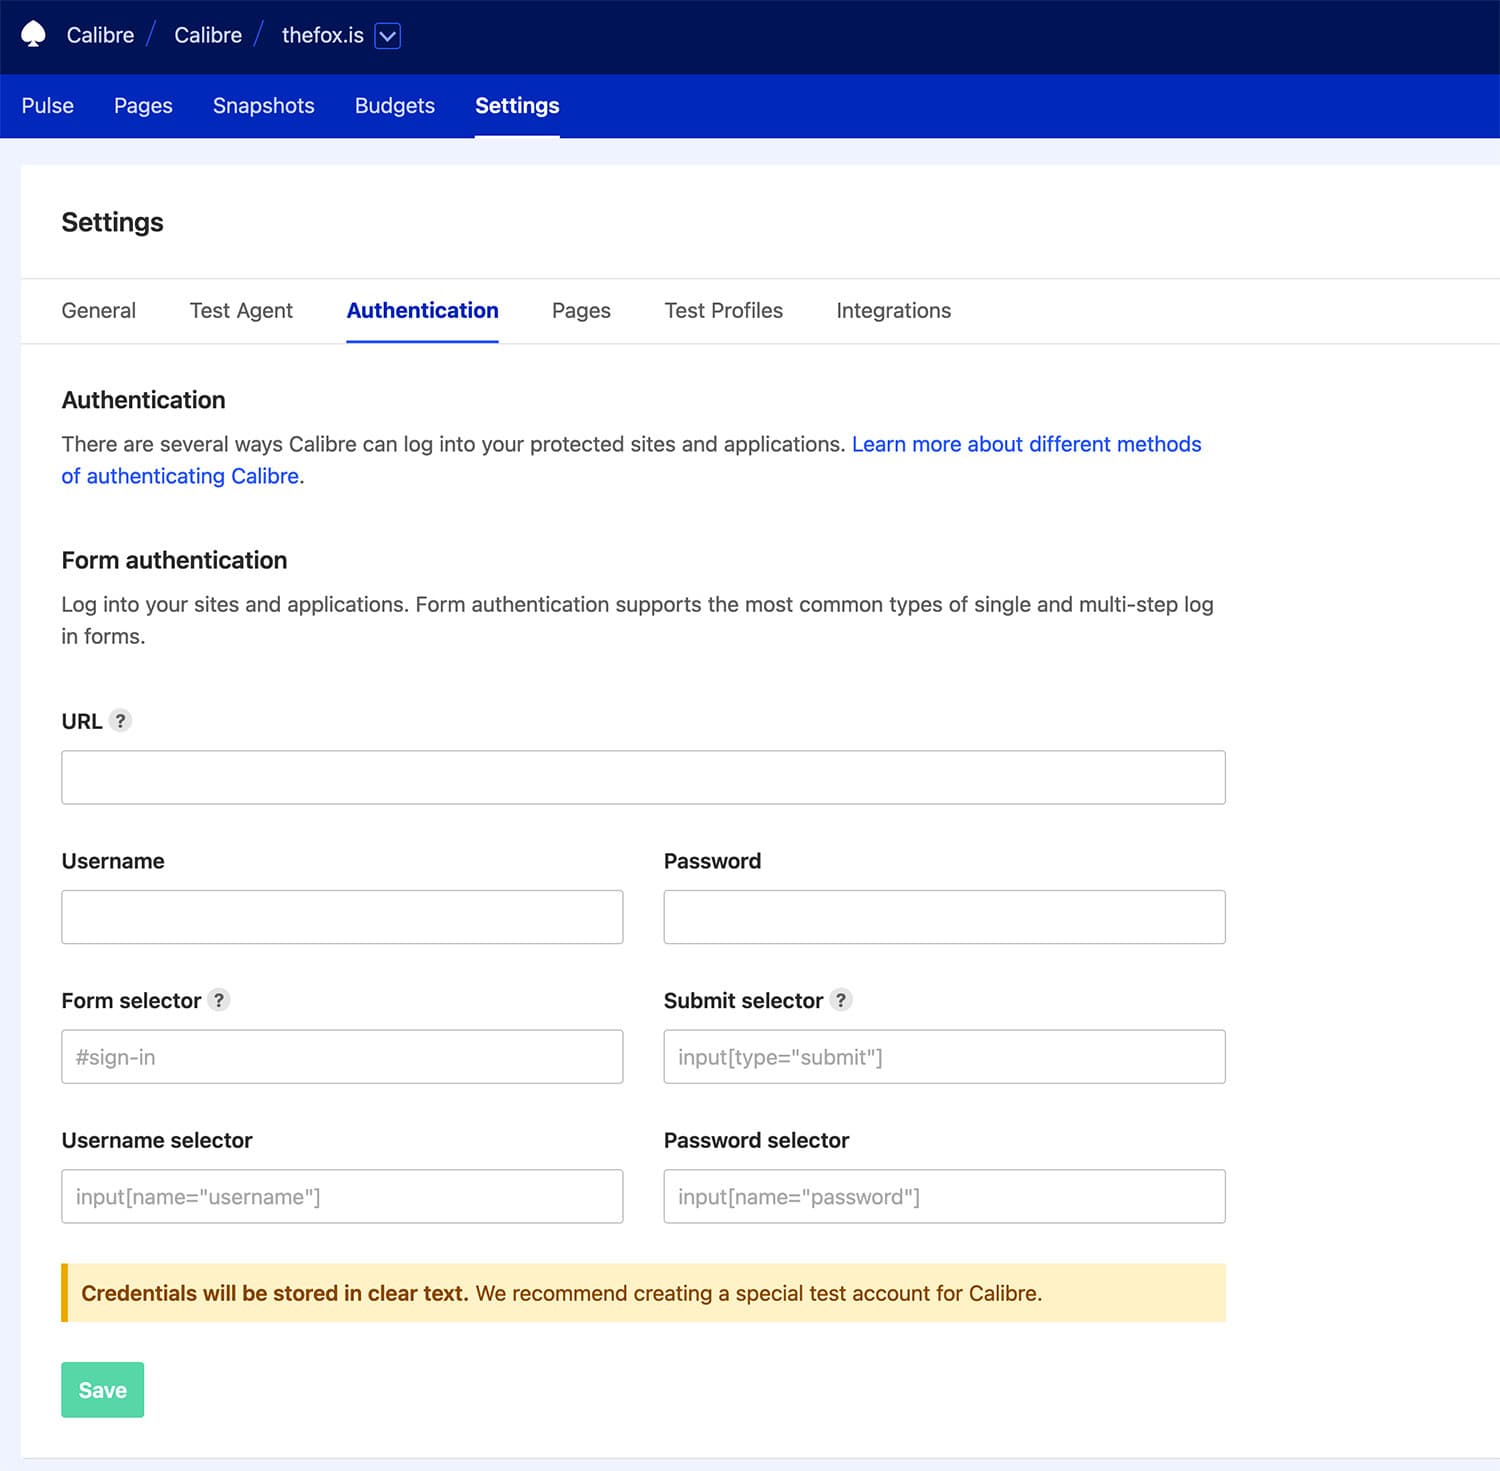This screenshot has width=1500, height=1471.
Task: Click the Password input box
Action: pos(943,916)
